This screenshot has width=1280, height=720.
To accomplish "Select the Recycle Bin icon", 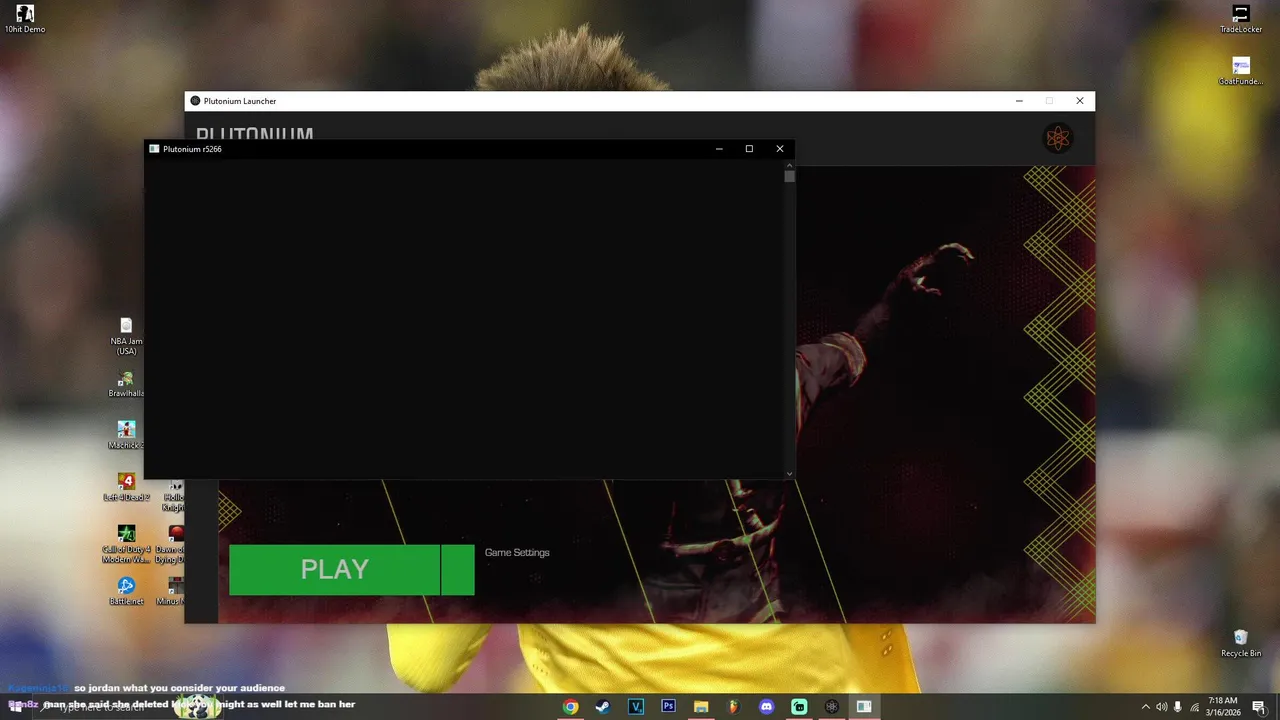I will pos(1241,643).
